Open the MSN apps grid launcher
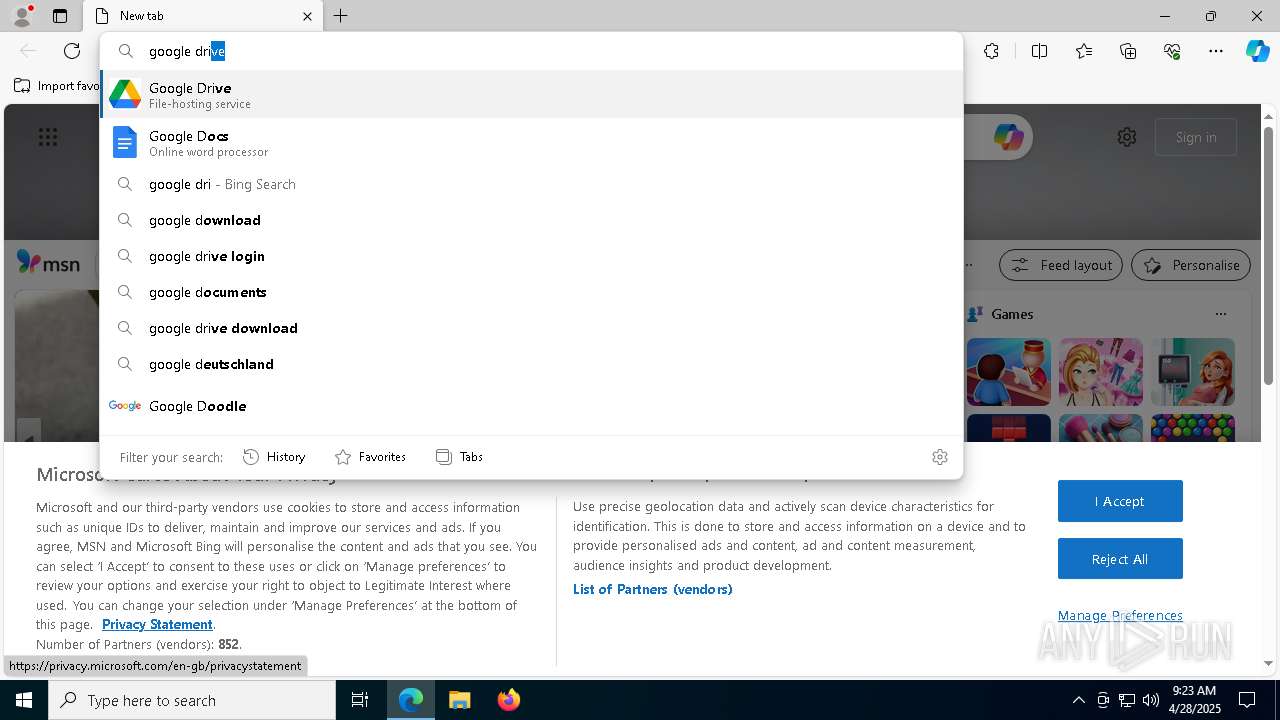 [x=48, y=137]
